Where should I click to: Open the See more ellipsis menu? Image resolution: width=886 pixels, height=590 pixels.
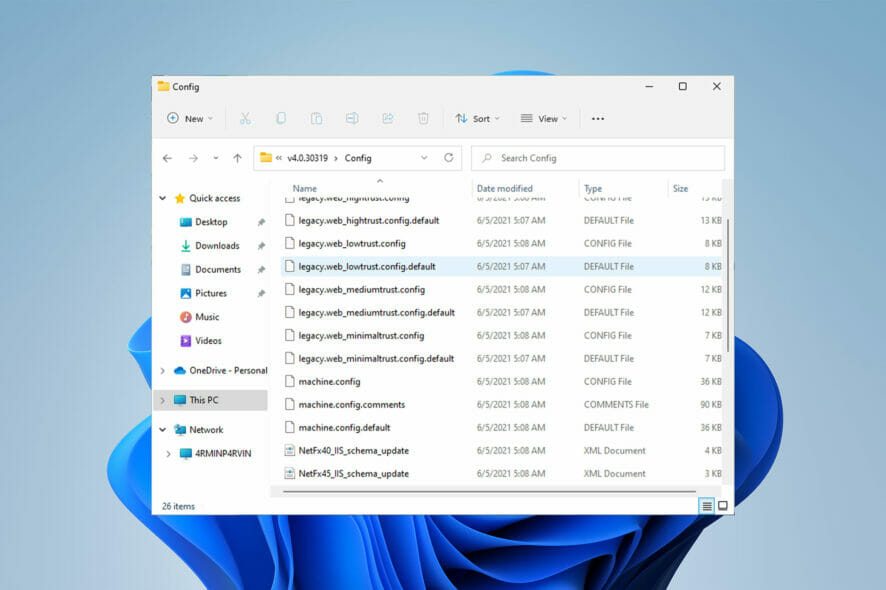pyautogui.click(x=598, y=119)
